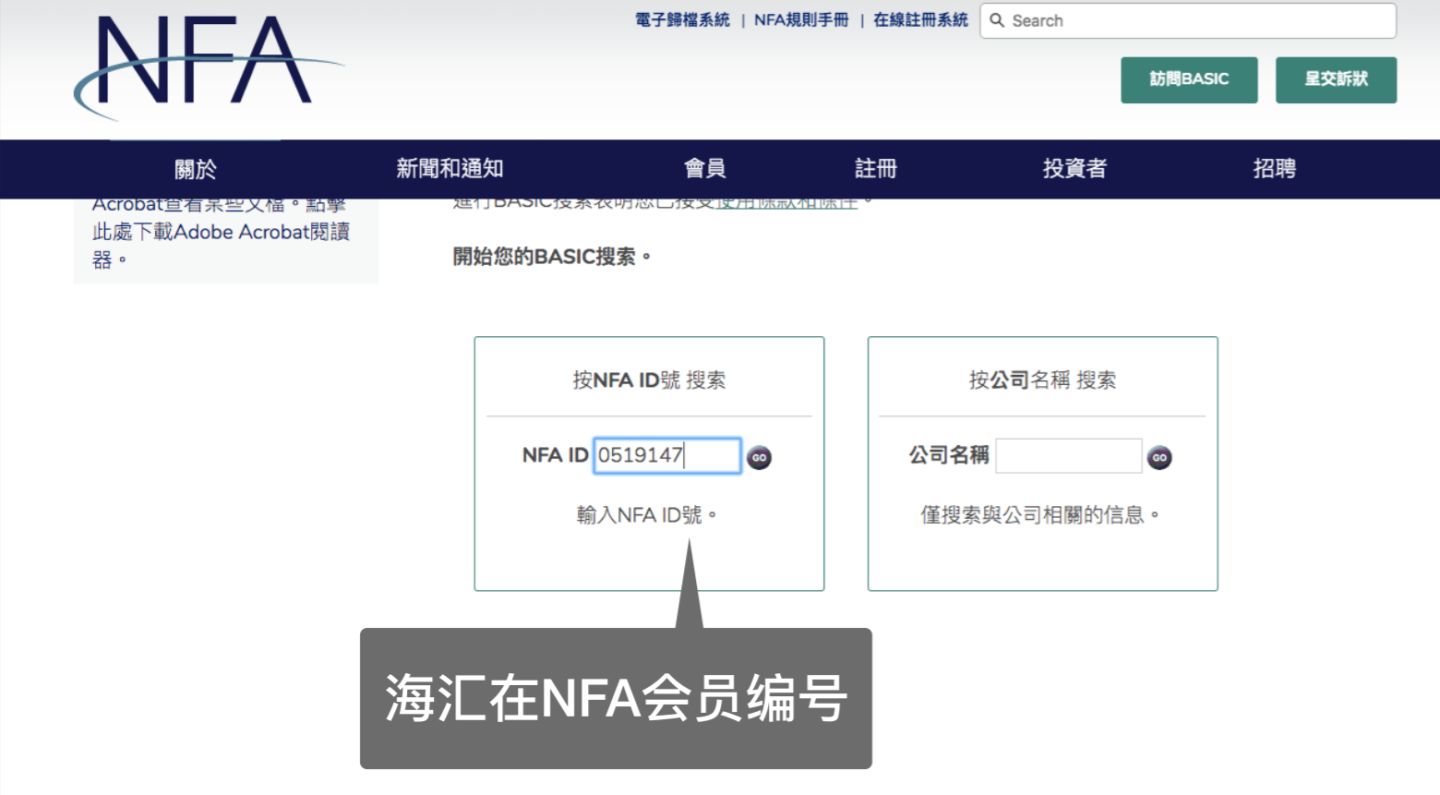Click the NFA logo
This screenshot has width=1440, height=795.
coord(208,66)
